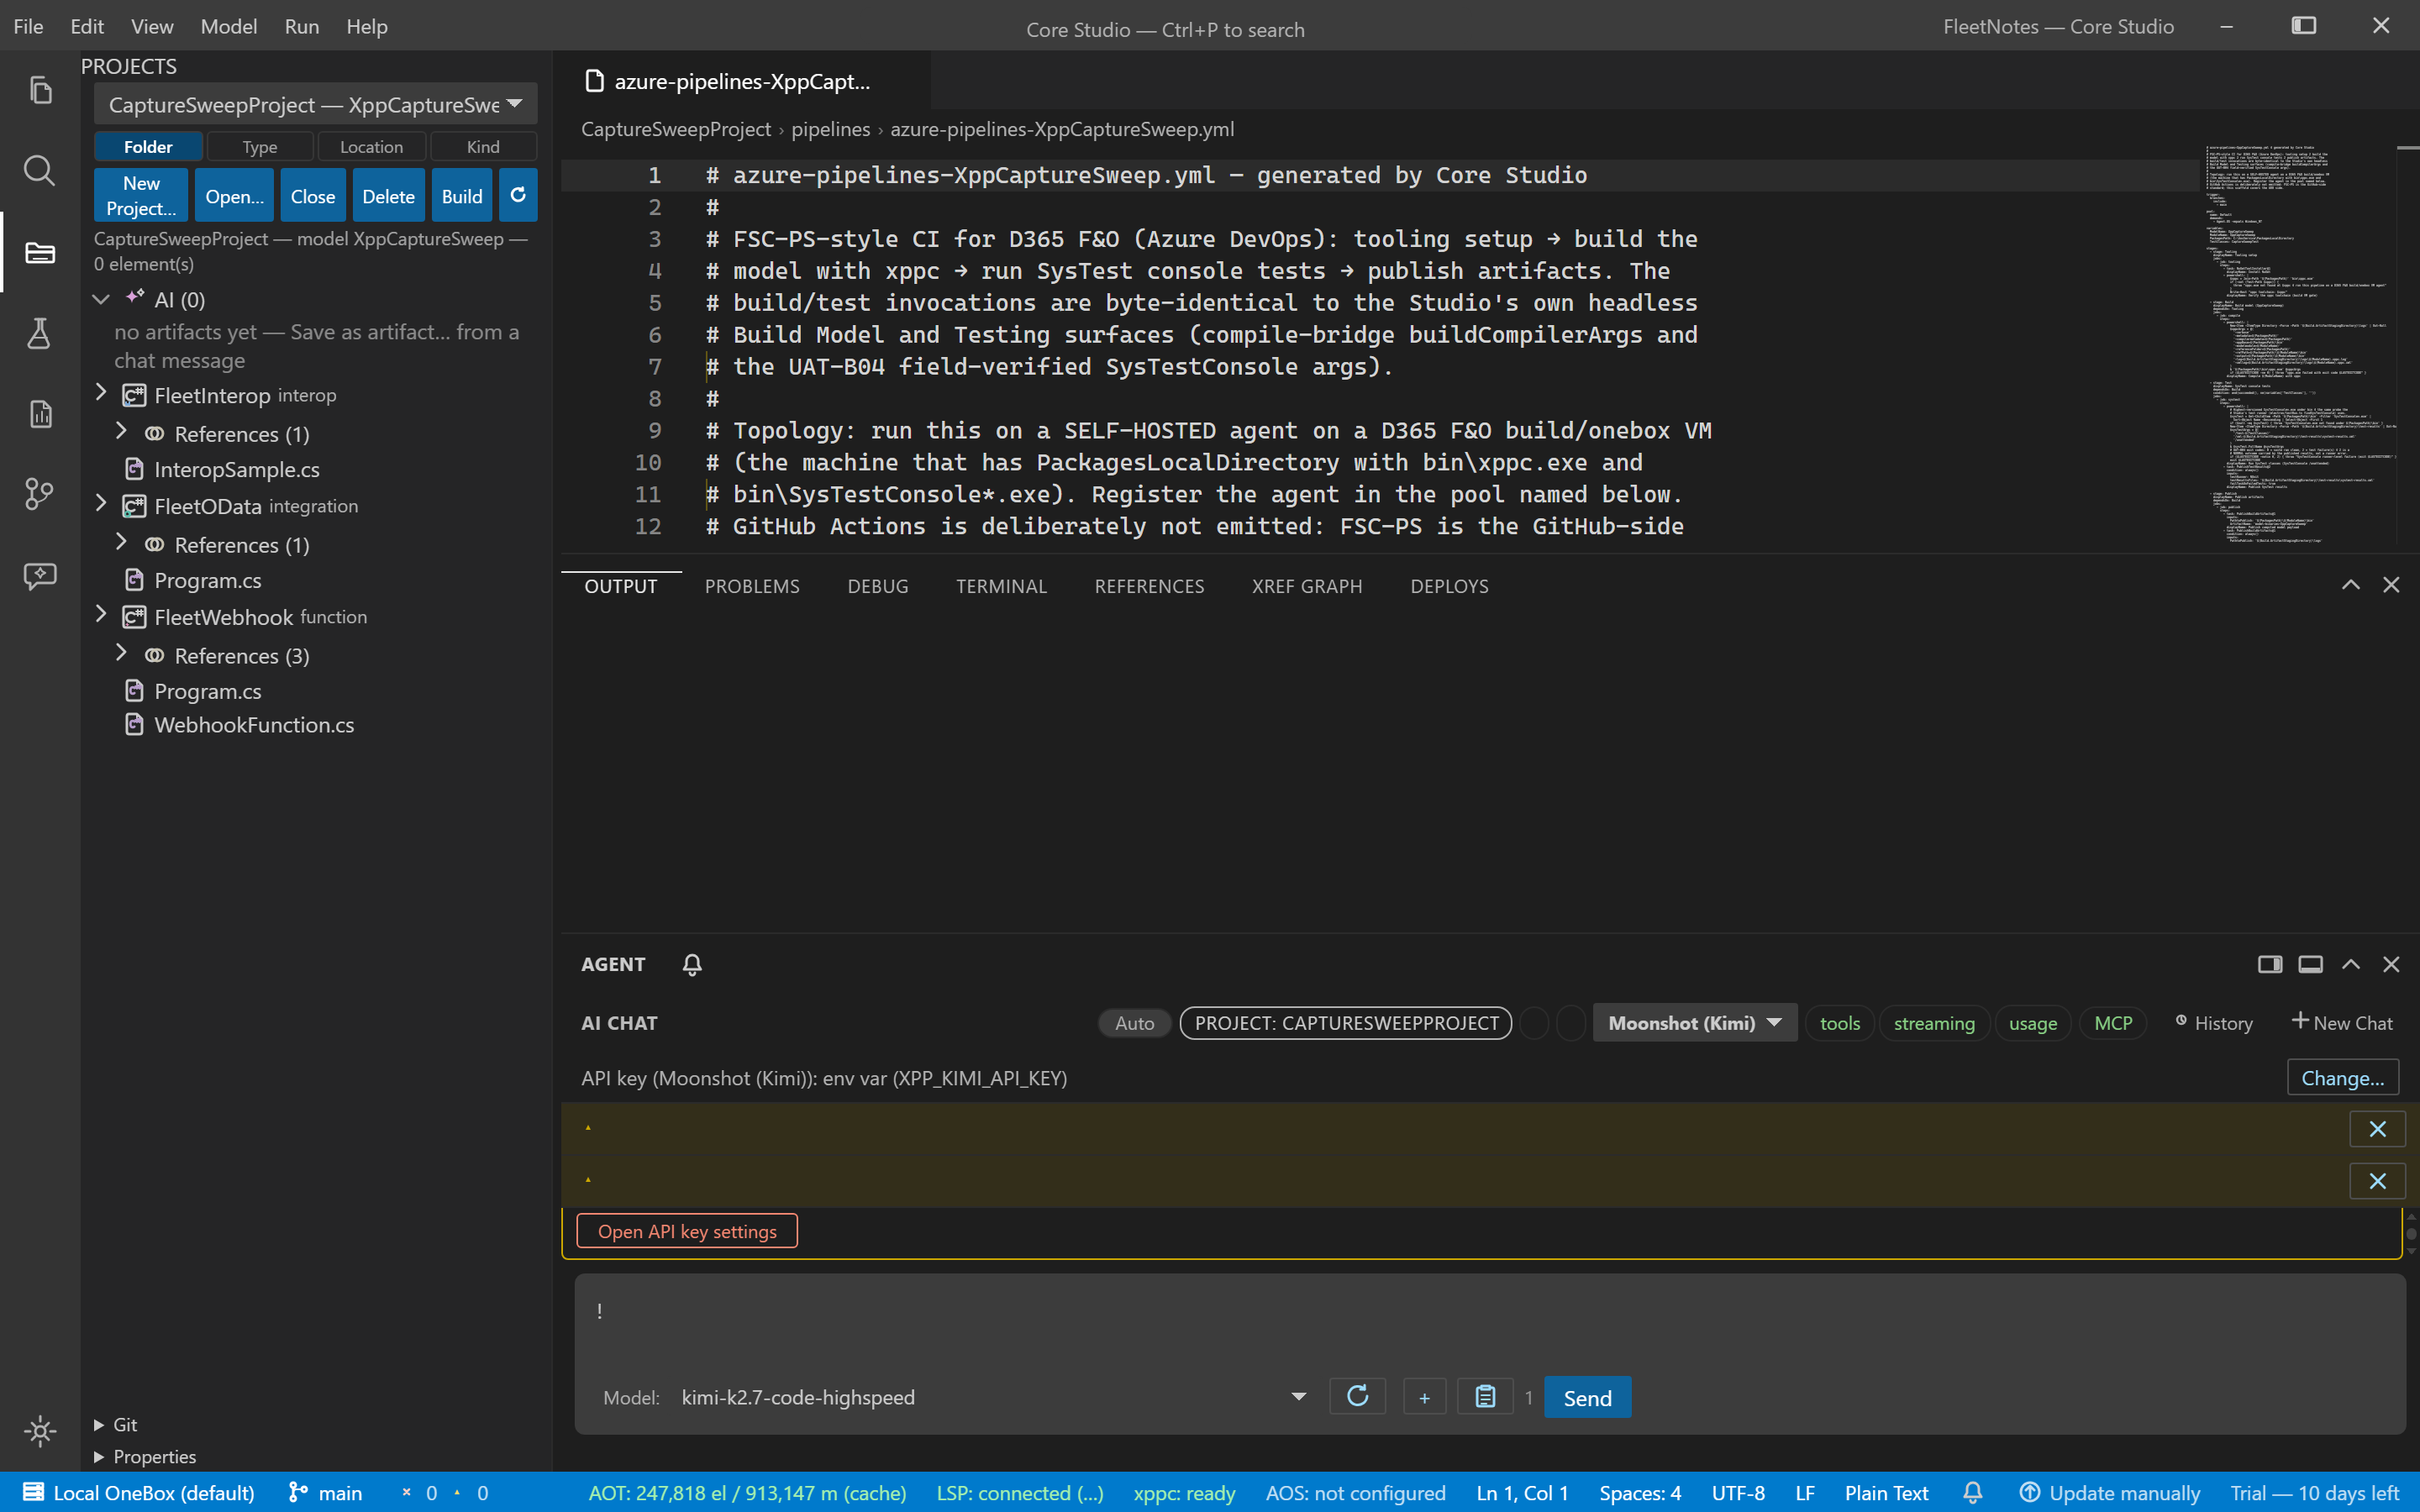Switch to the TERMINAL tab
2420x1512 pixels.
pos(1001,586)
